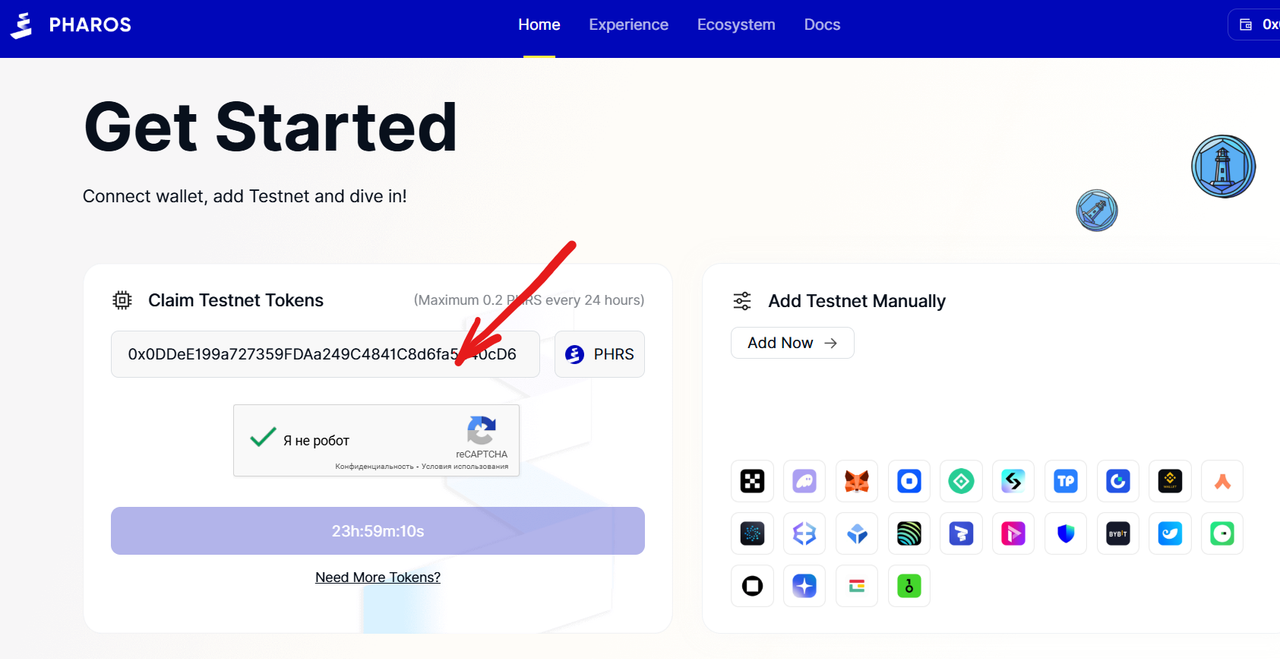Select the OKX wallet icon
The width and height of the screenshot is (1280, 659).
752,482
